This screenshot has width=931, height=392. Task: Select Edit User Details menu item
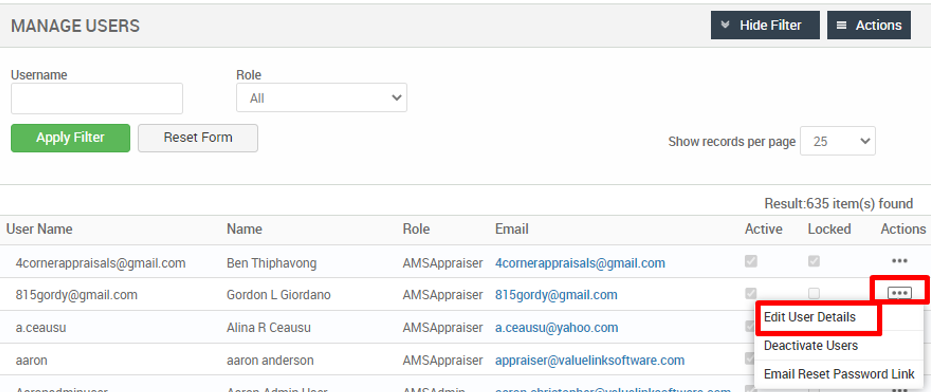(809, 317)
